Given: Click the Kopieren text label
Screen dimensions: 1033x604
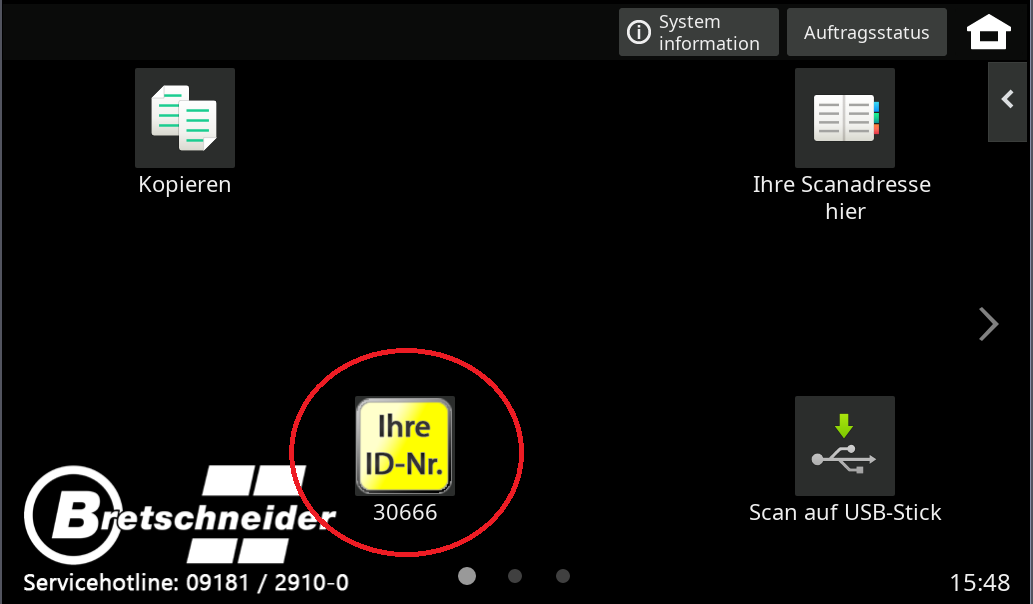Looking at the screenshot, I should [185, 185].
